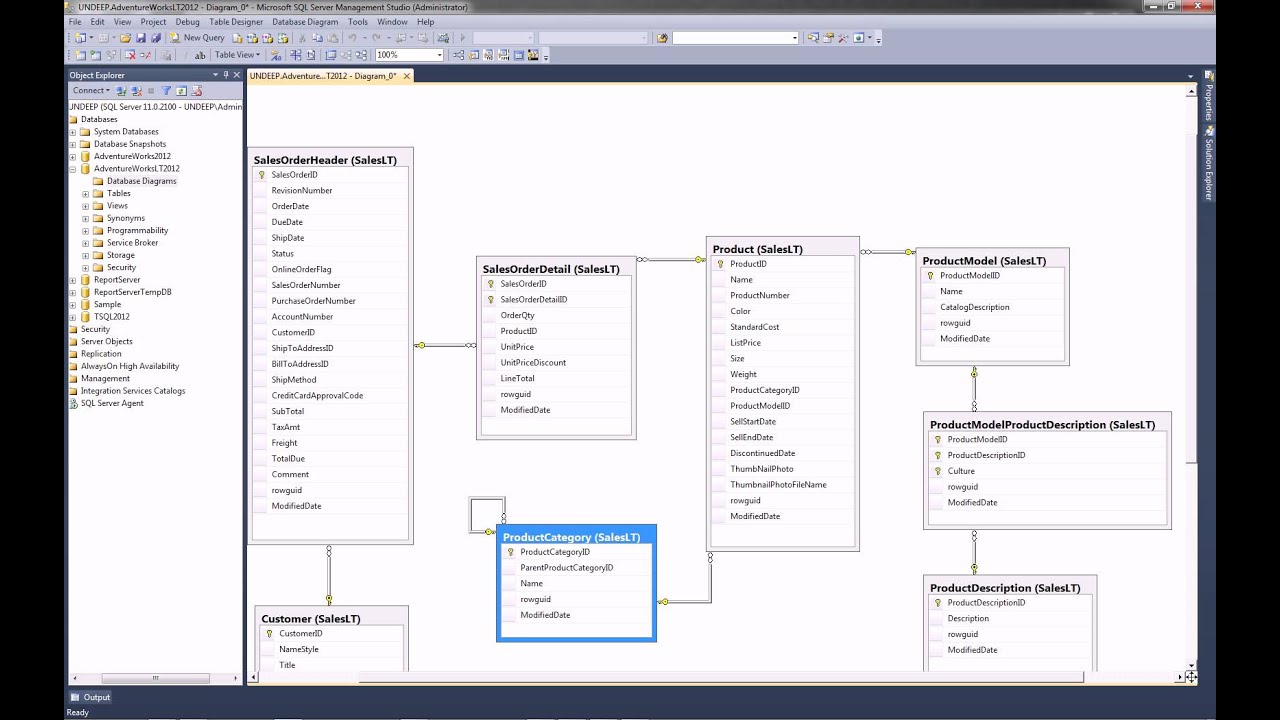Click the Relationships icon in diagram toolbar
The image size is (1280, 720).
[458, 55]
